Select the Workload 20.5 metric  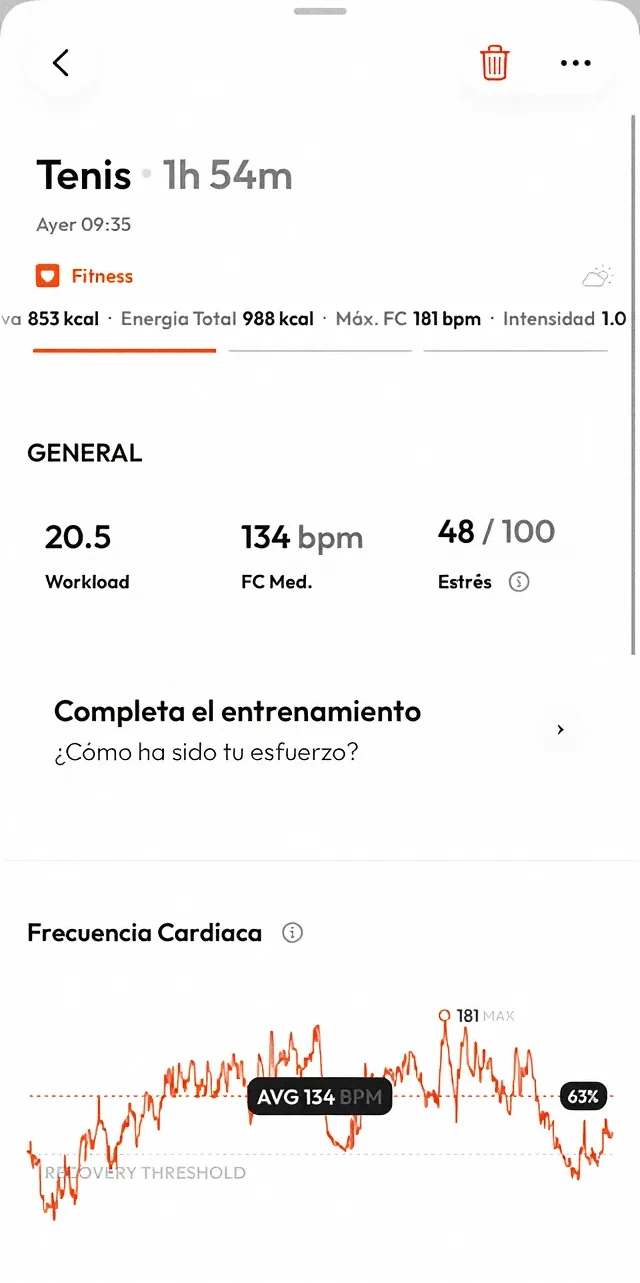87,556
